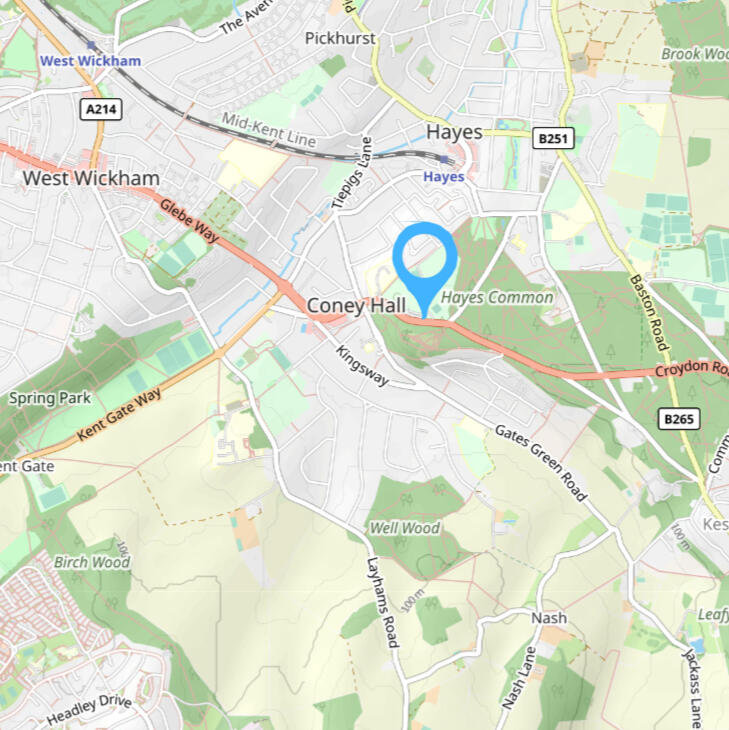This screenshot has width=729, height=730.
Task: Click the Mid-Kent Line railway label
Action: (x=269, y=129)
